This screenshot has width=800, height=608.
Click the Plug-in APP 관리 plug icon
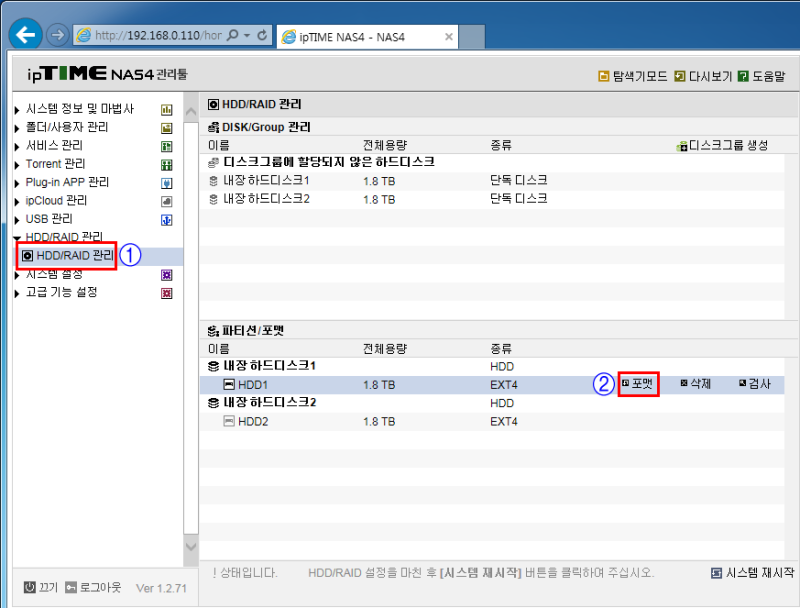click(168, 181)
